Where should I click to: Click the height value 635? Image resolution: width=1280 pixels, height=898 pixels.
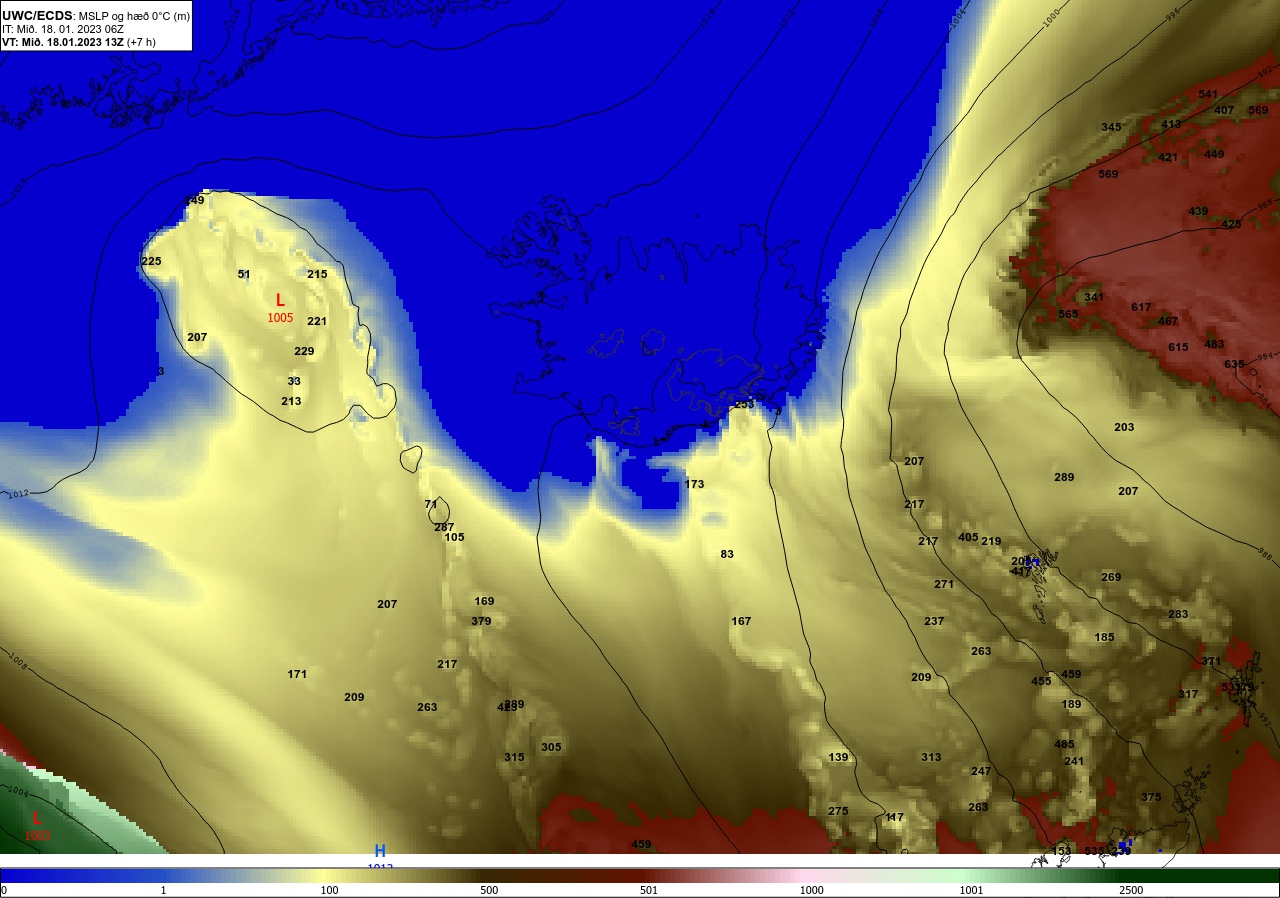pyautogui.click(x=1234, y=364)
